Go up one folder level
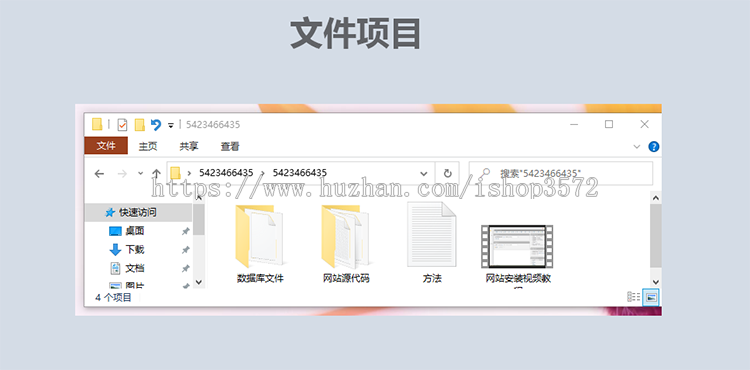Viewport: 750px width, 370px height. click(x=156, y=174)
